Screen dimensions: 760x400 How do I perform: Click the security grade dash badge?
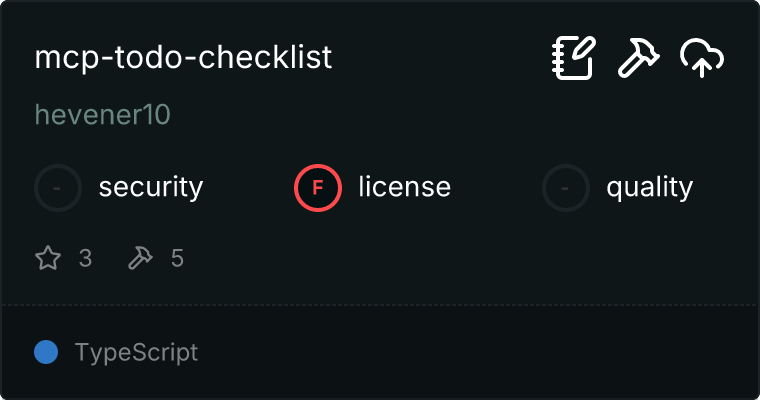[x=58, y=187]
